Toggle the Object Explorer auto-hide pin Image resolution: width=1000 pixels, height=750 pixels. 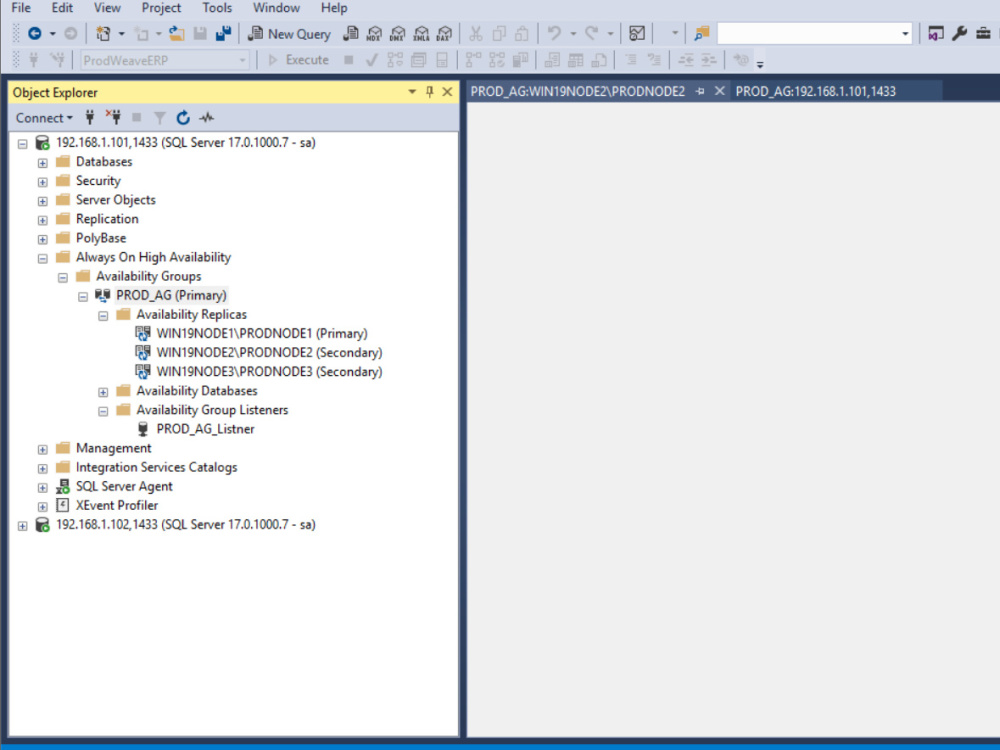pyautogui.click(x=429, y=92)
